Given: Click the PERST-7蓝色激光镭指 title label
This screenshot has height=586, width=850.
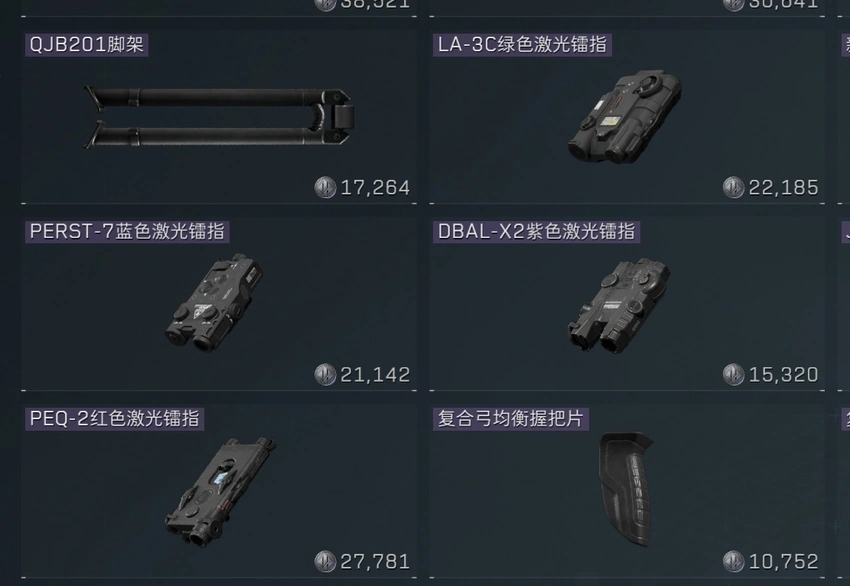Looking at the screenshot, I should [x=127, y=231].
